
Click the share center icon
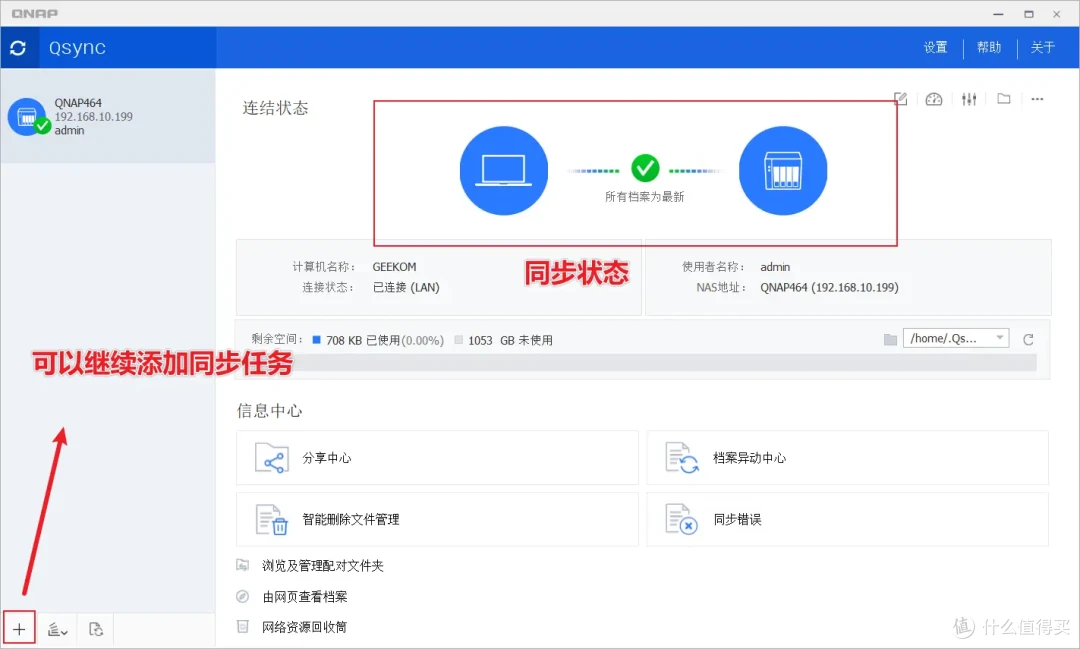pyautogui.click(x=271, y=458)
